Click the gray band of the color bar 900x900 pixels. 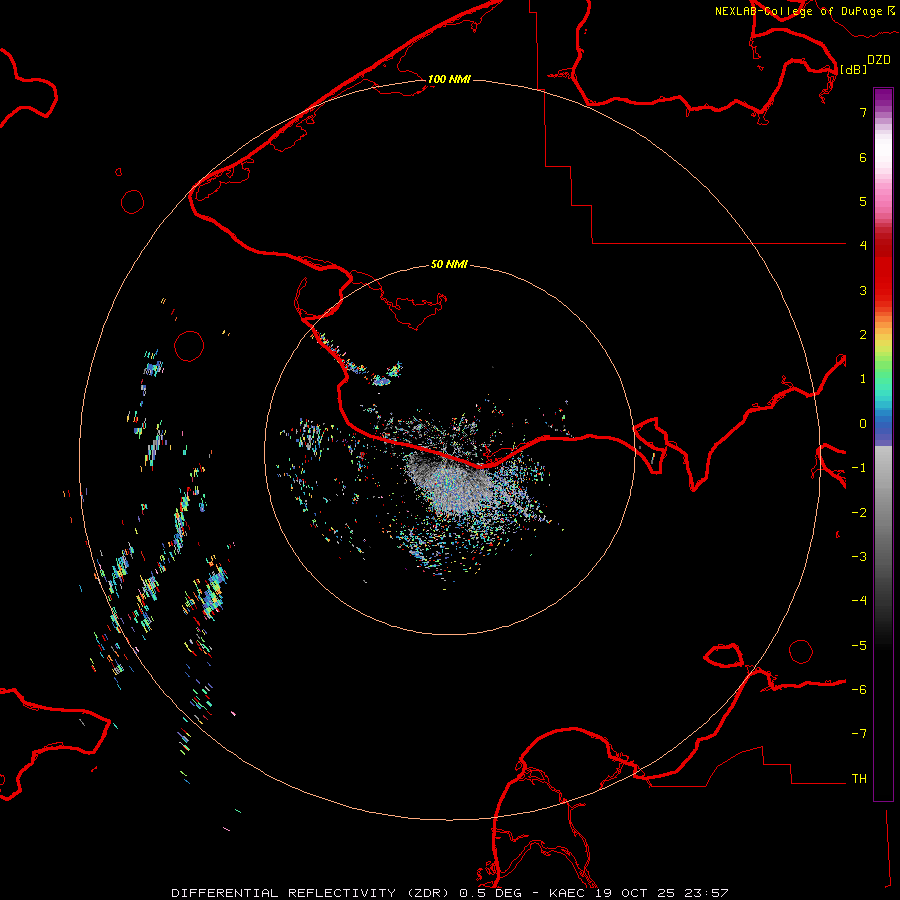click(x=883, y=517)
